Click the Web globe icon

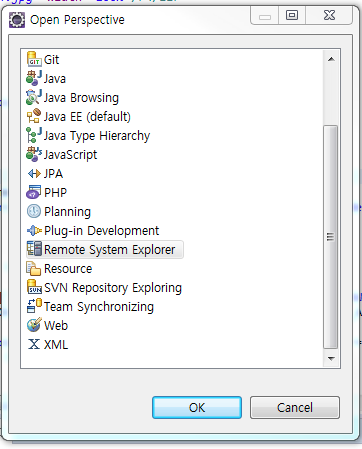click(34, 325)
